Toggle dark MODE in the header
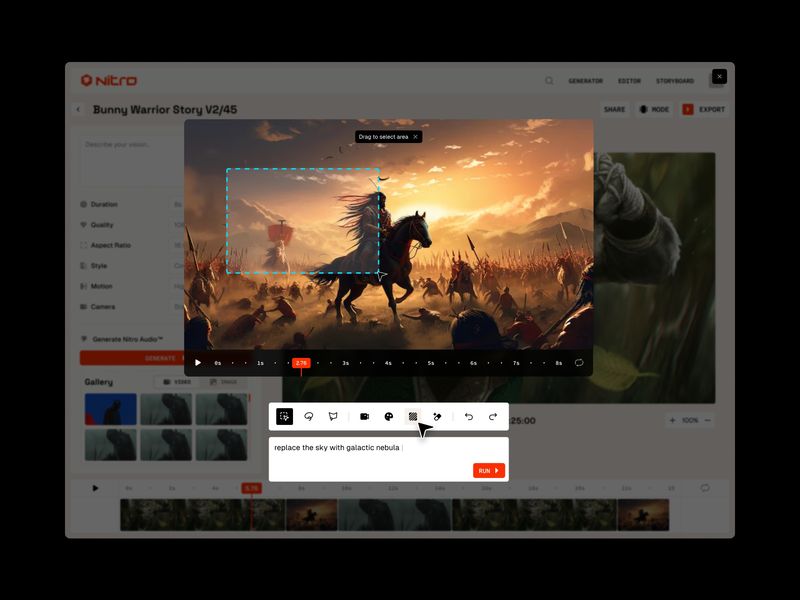 point(654,109)
